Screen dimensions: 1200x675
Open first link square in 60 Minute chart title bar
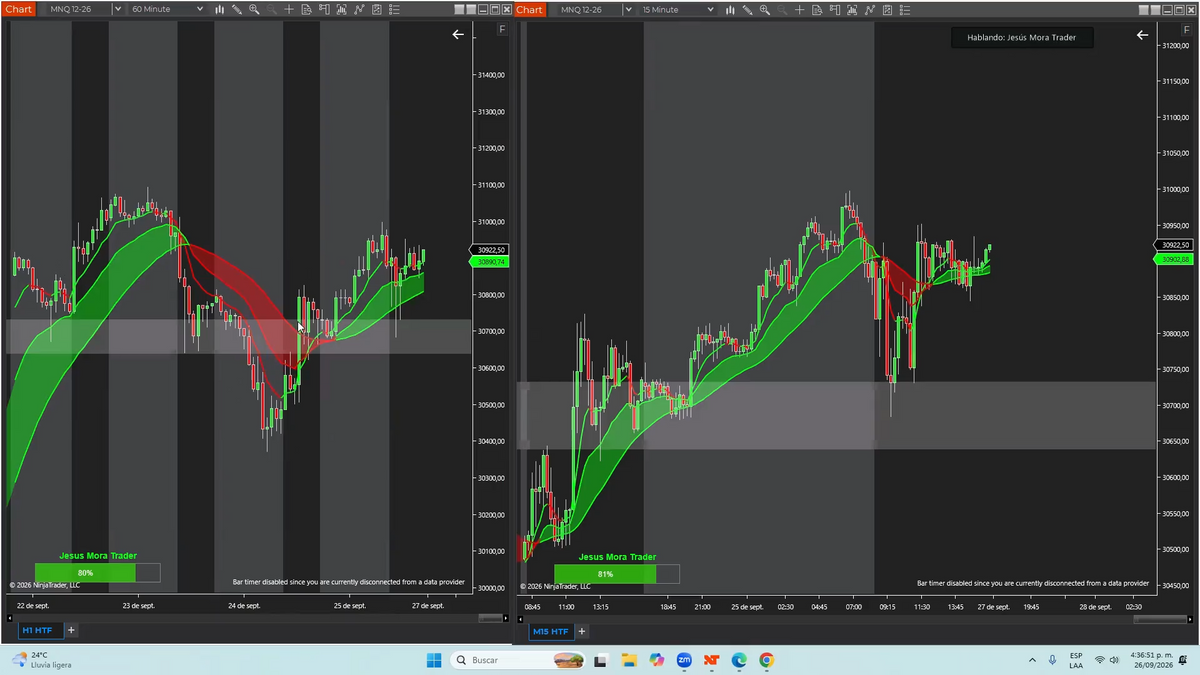tap(459, 9)
